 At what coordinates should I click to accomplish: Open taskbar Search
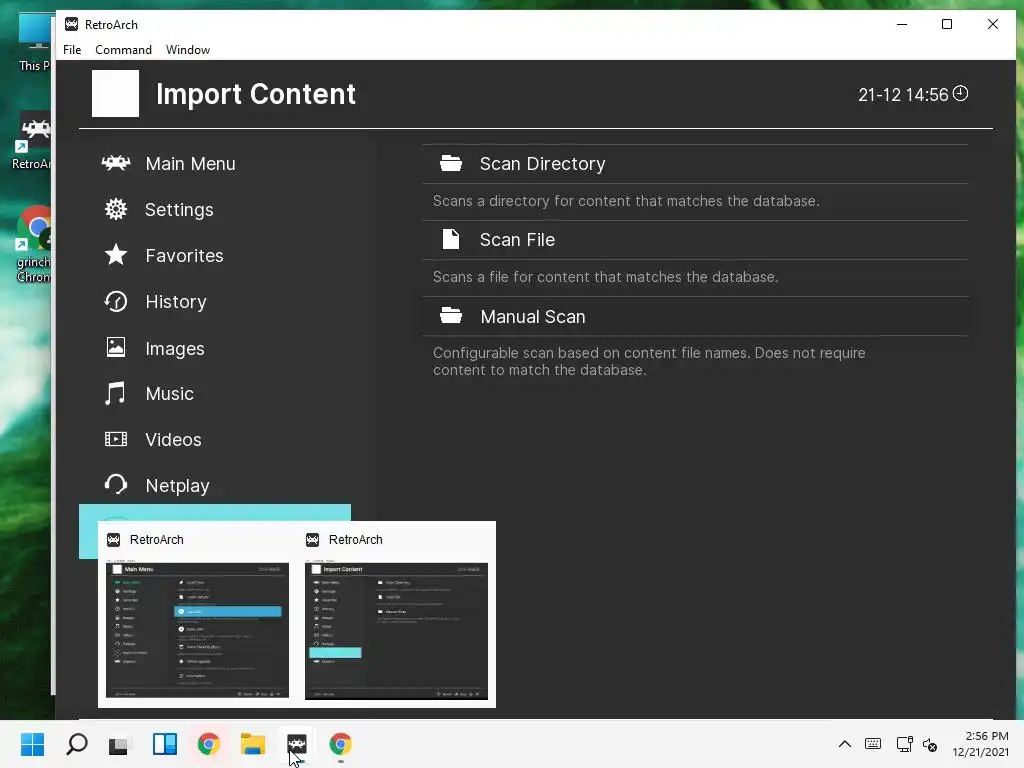77,744
